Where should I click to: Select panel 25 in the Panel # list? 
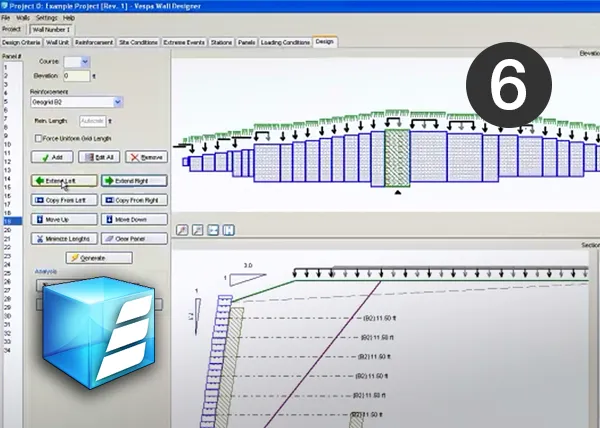coord(13,273)
